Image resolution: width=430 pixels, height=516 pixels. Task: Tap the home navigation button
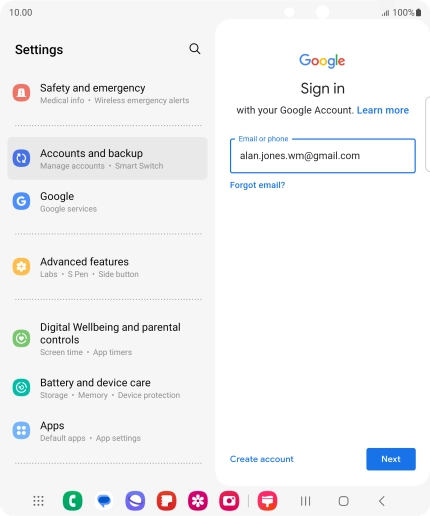344,501
